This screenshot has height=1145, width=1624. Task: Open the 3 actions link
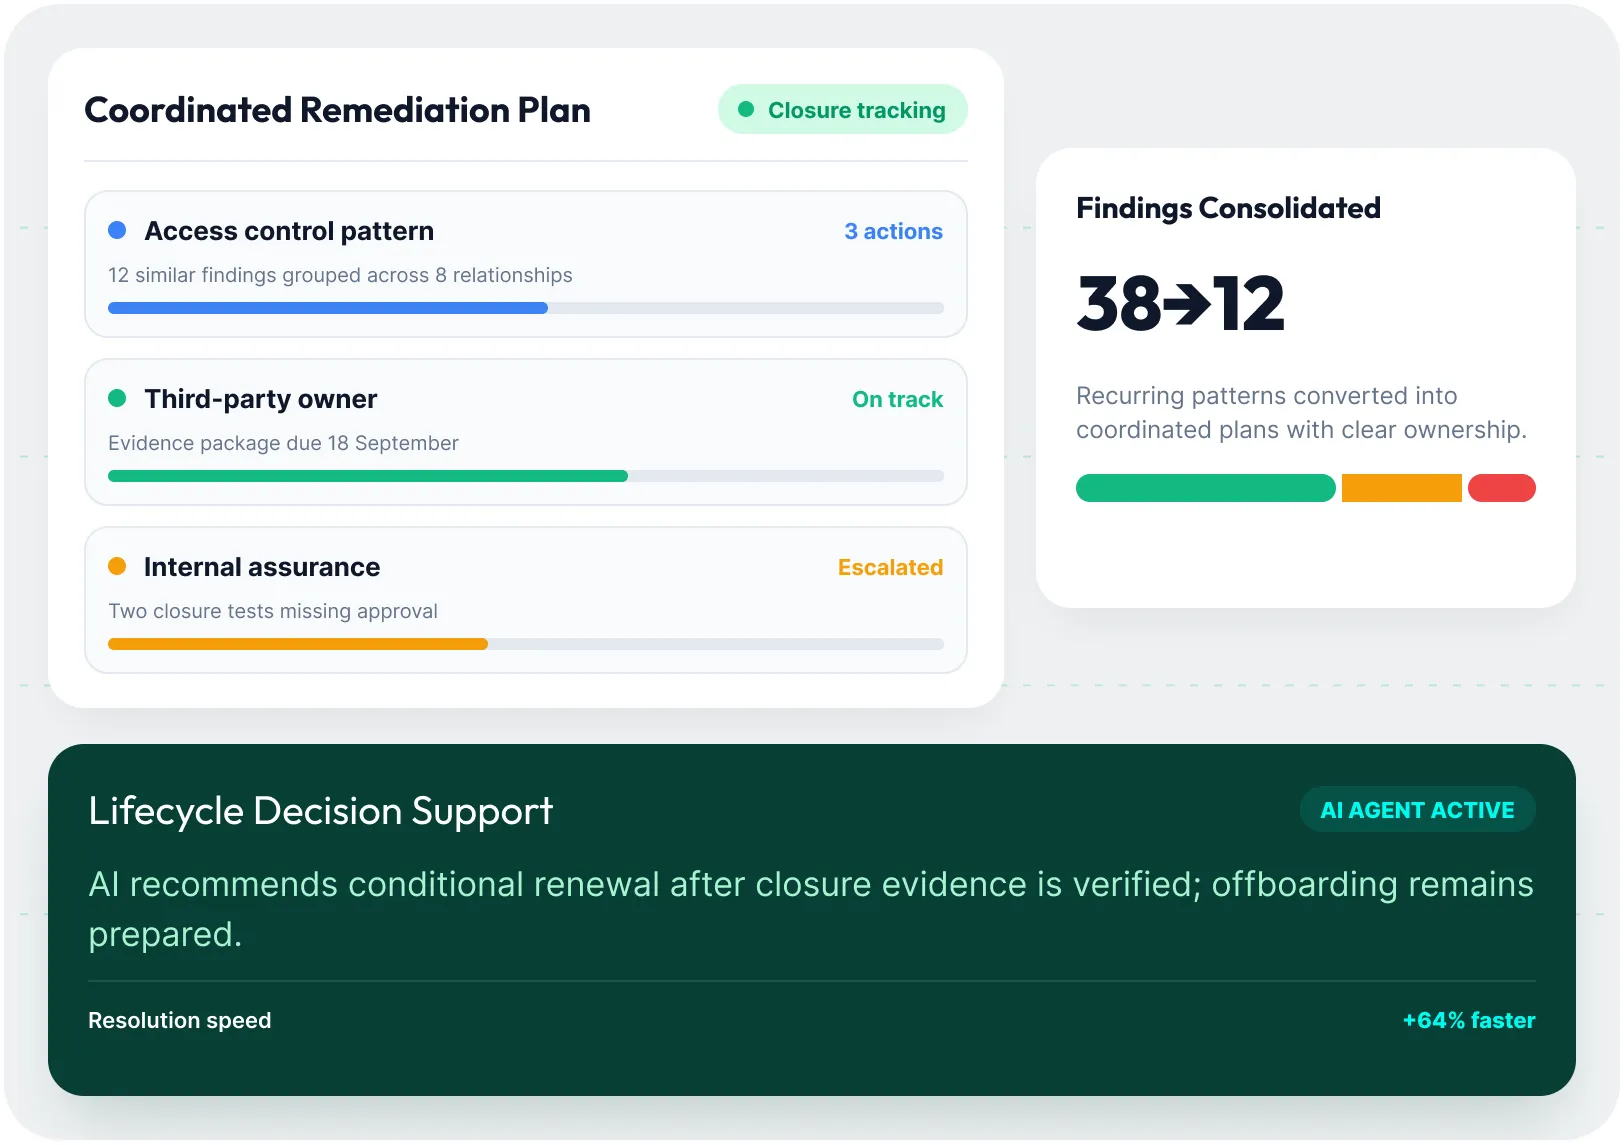tap(893, 231)
